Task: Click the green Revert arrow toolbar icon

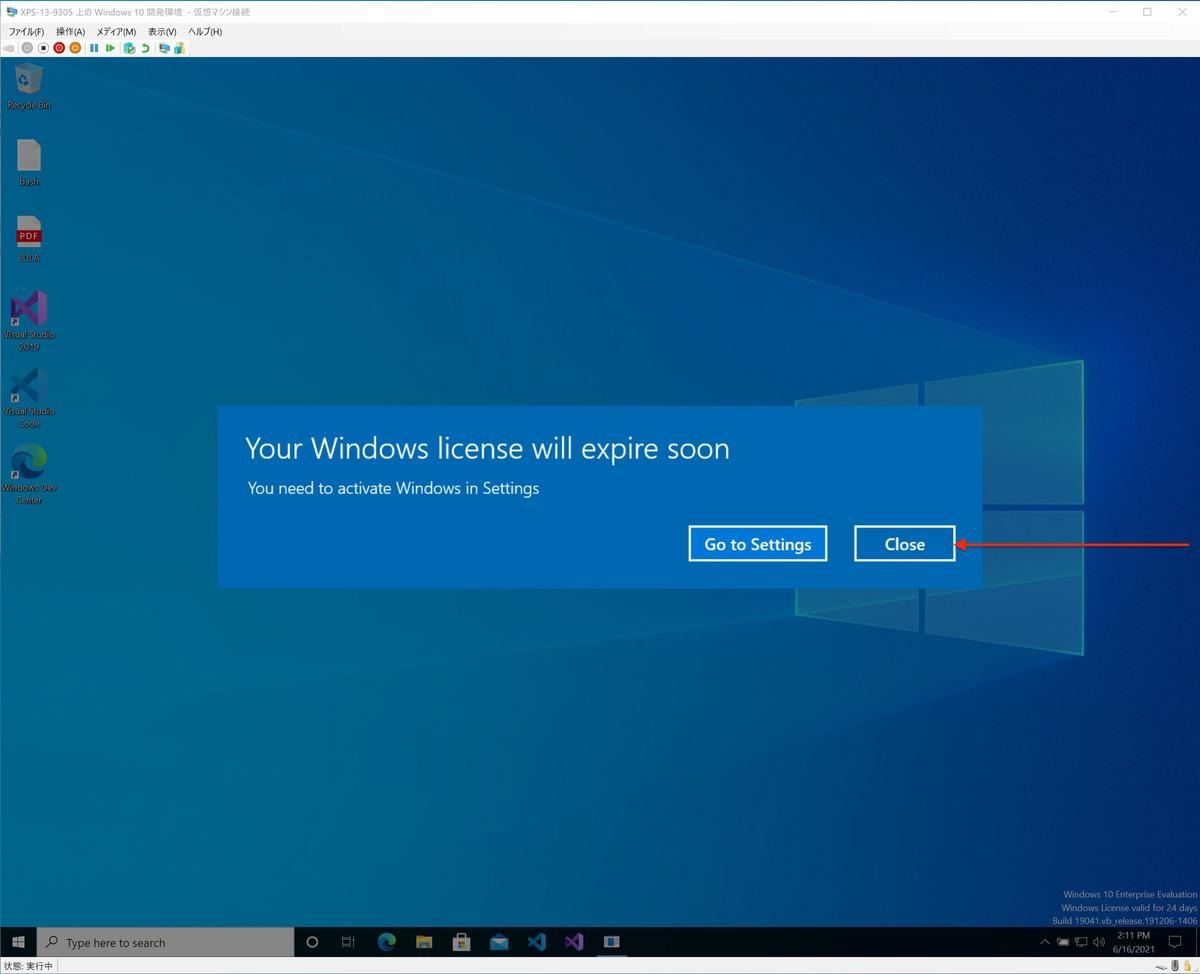Action: (x=145, y=48)
